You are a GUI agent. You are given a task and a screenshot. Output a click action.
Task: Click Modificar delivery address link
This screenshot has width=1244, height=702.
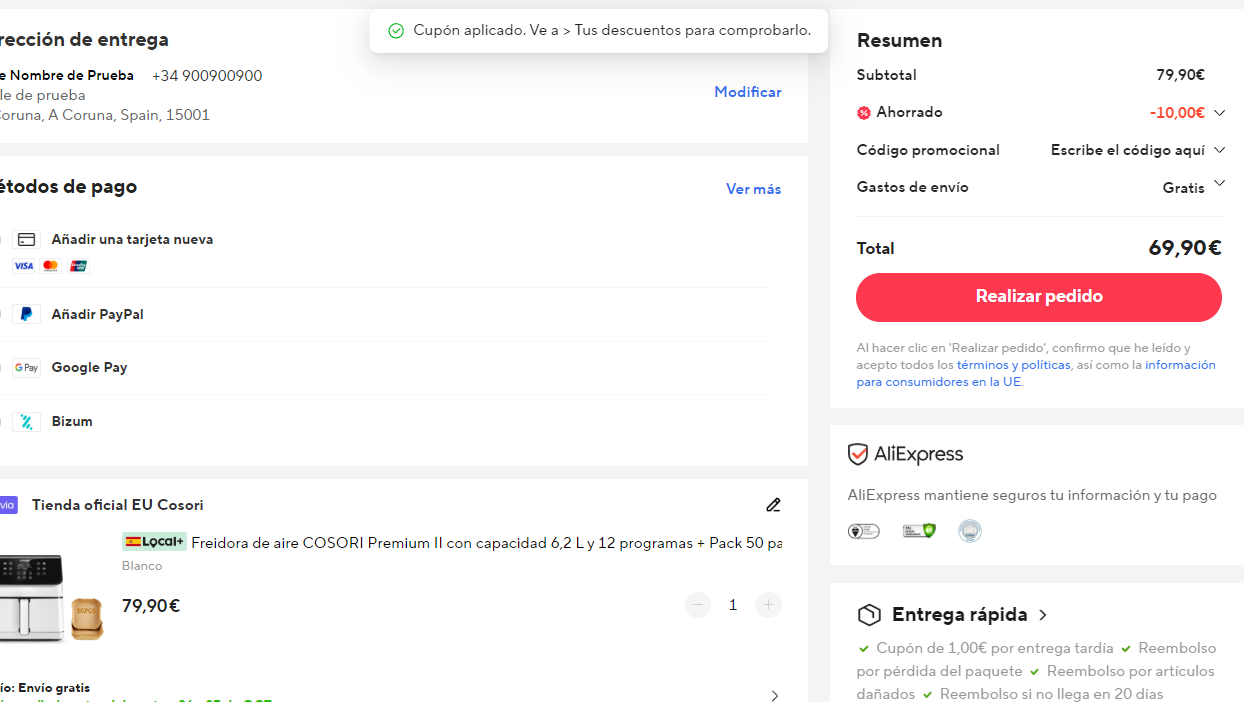tap(748, 92)
